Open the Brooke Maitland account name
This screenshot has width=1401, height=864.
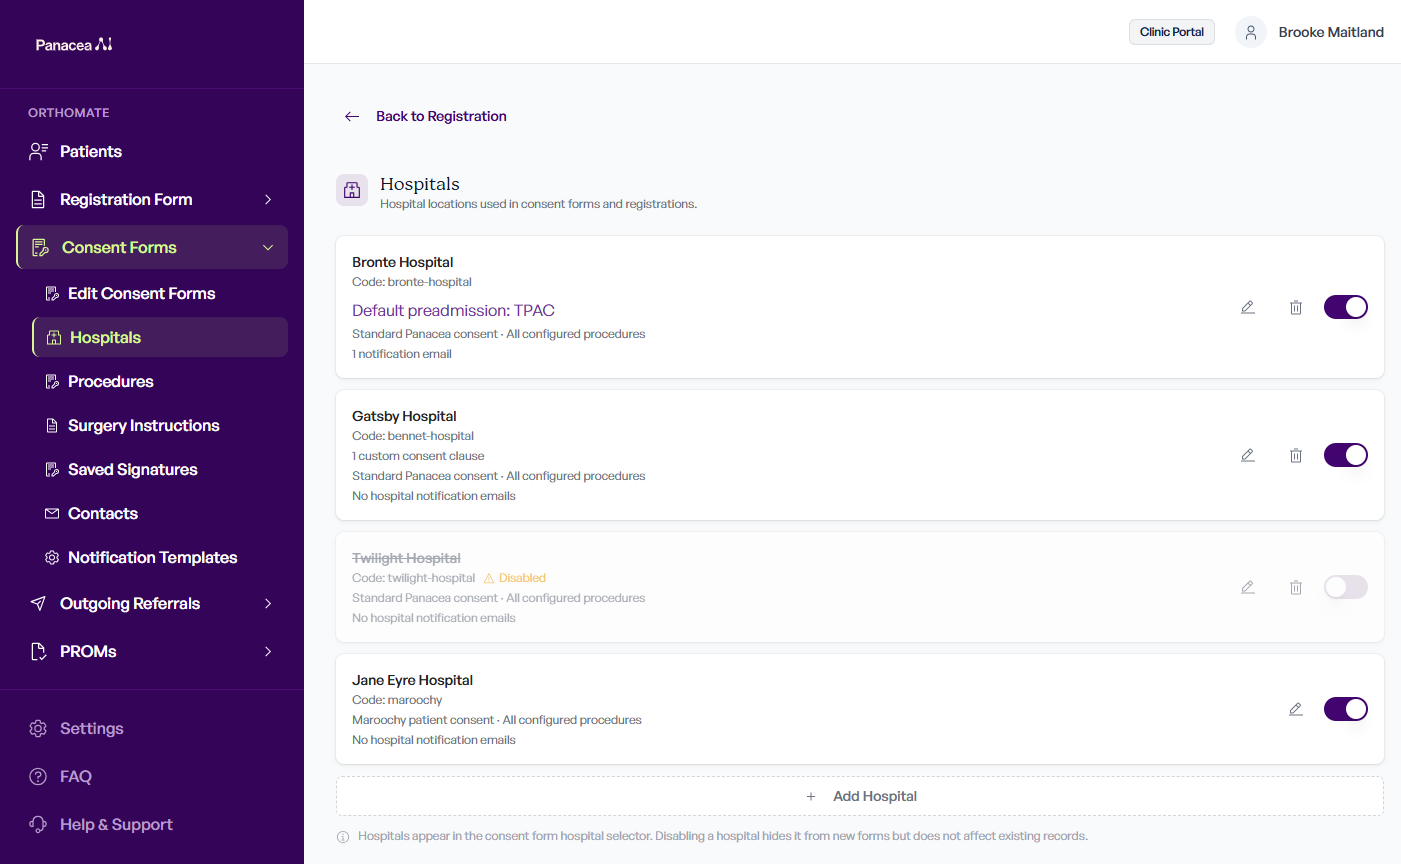(1331, 32)
